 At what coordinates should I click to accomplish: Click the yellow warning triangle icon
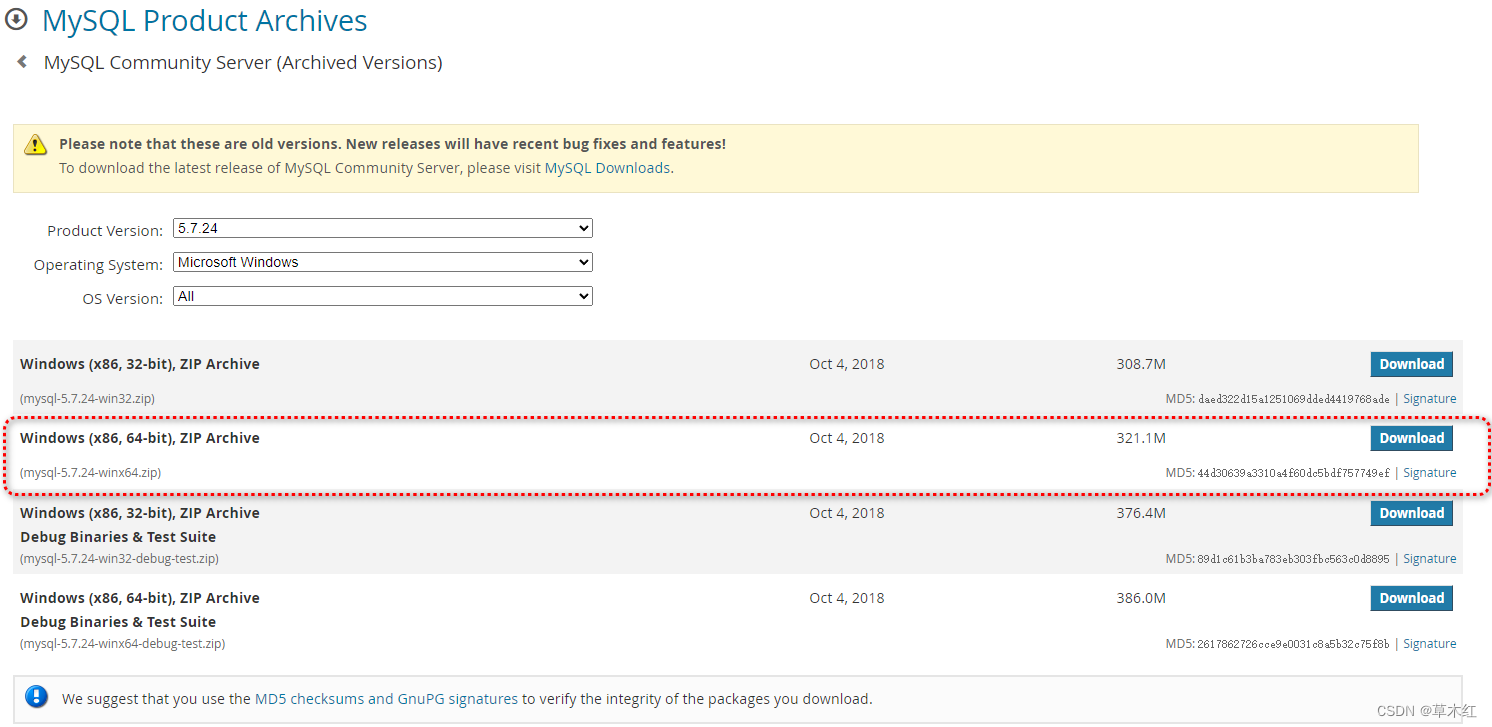point(36,144)
